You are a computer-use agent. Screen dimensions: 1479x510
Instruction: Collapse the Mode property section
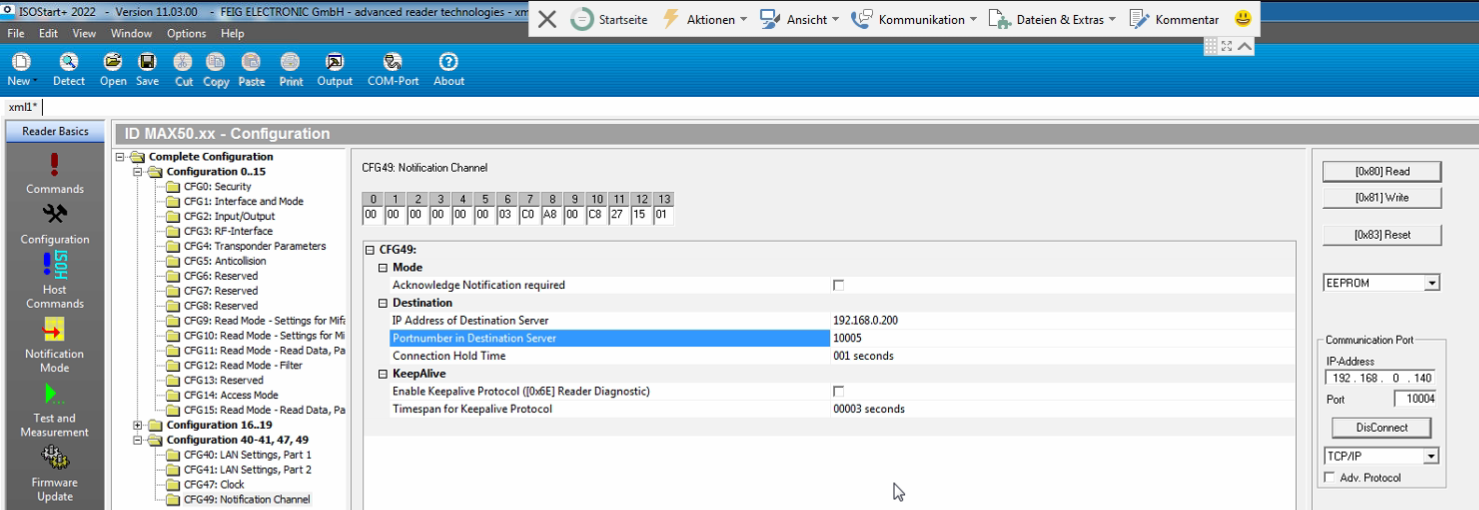[383, 268]
